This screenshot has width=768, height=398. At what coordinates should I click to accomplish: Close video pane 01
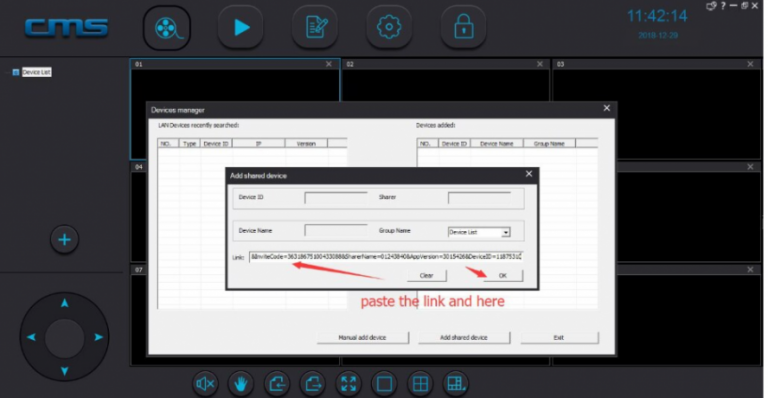coord(329,64)
